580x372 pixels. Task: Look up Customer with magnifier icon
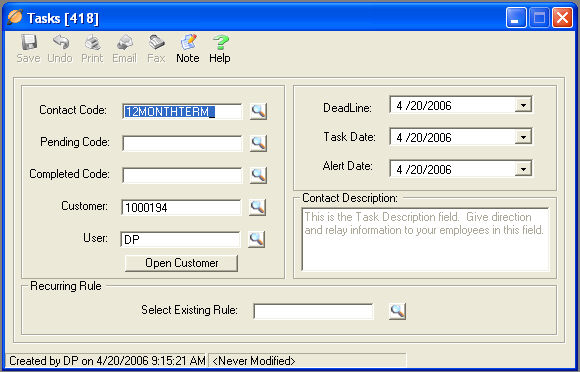click(257, 207)
